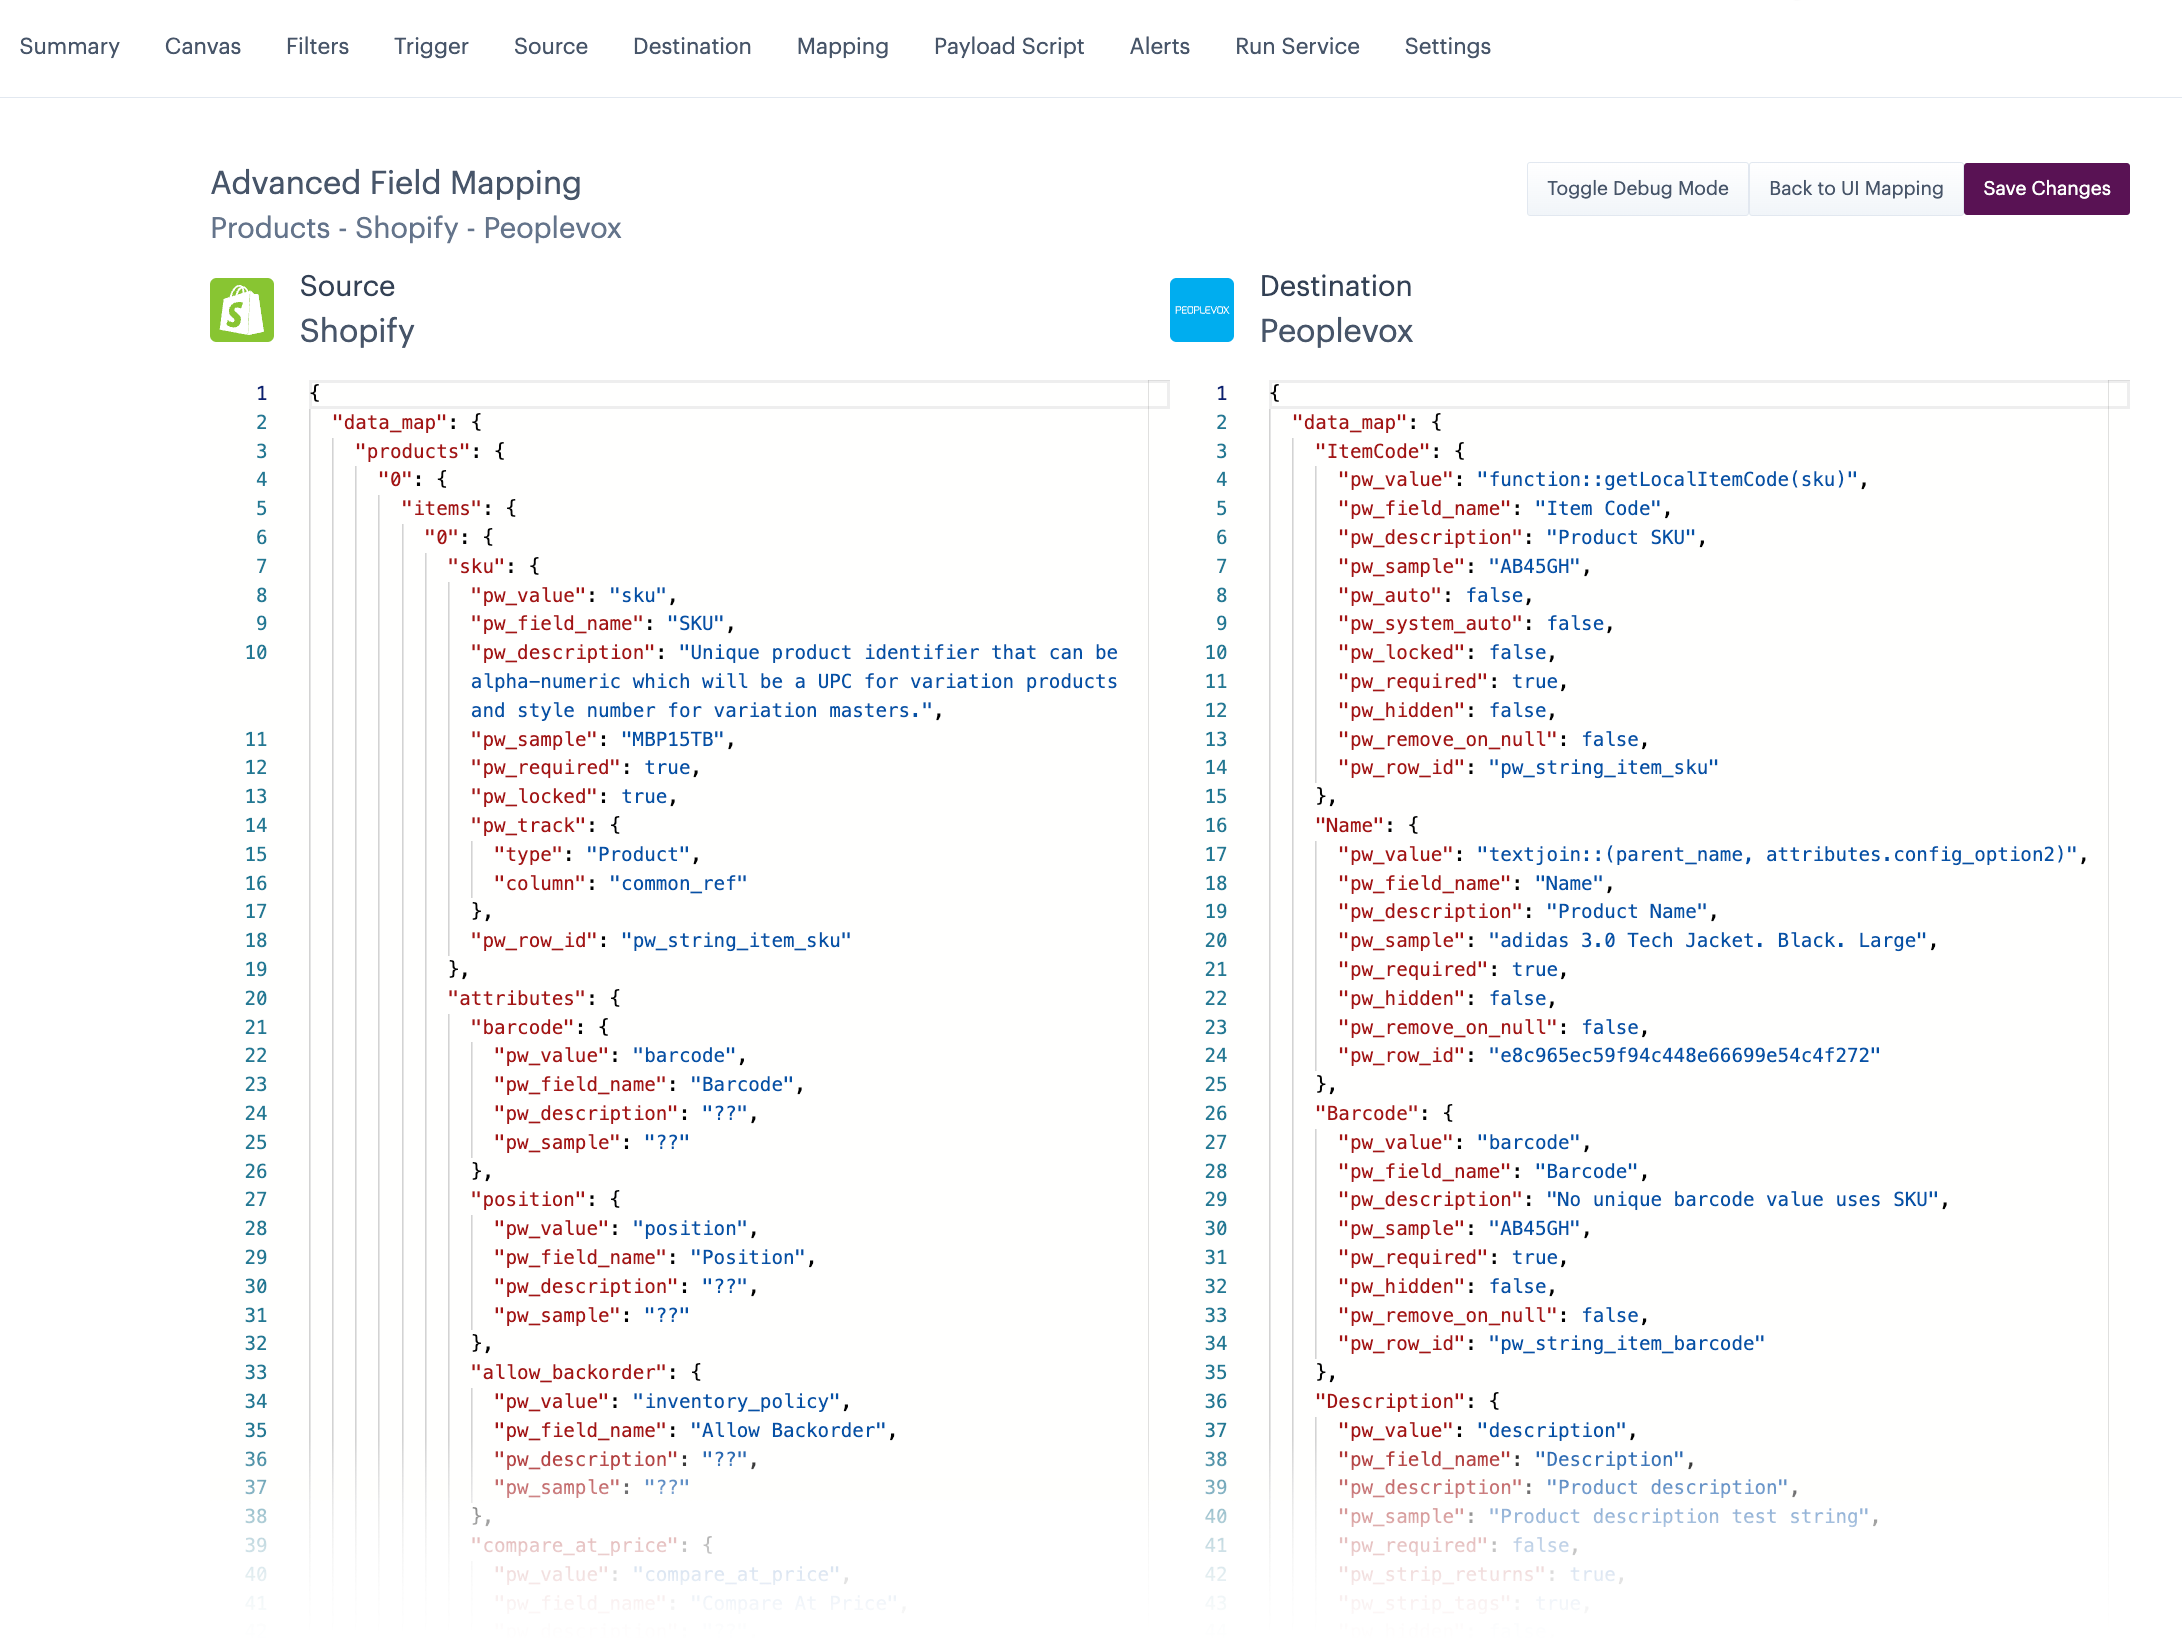Click destination "Barcode" object key line
This screenshot has height=1638, width=2182.
coord(1367,1113)
